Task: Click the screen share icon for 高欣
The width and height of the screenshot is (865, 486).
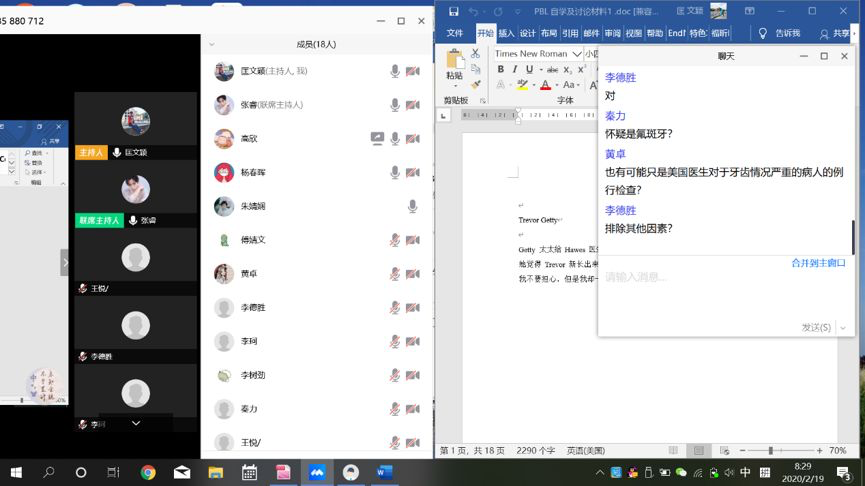Action: 377,138
